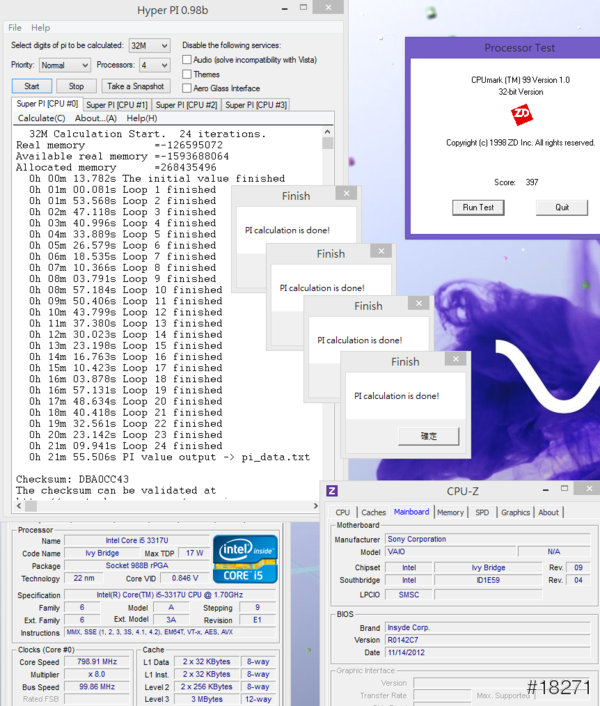
Task: Click the CPU-Z title bar icon
Action: tap(332, 491)
